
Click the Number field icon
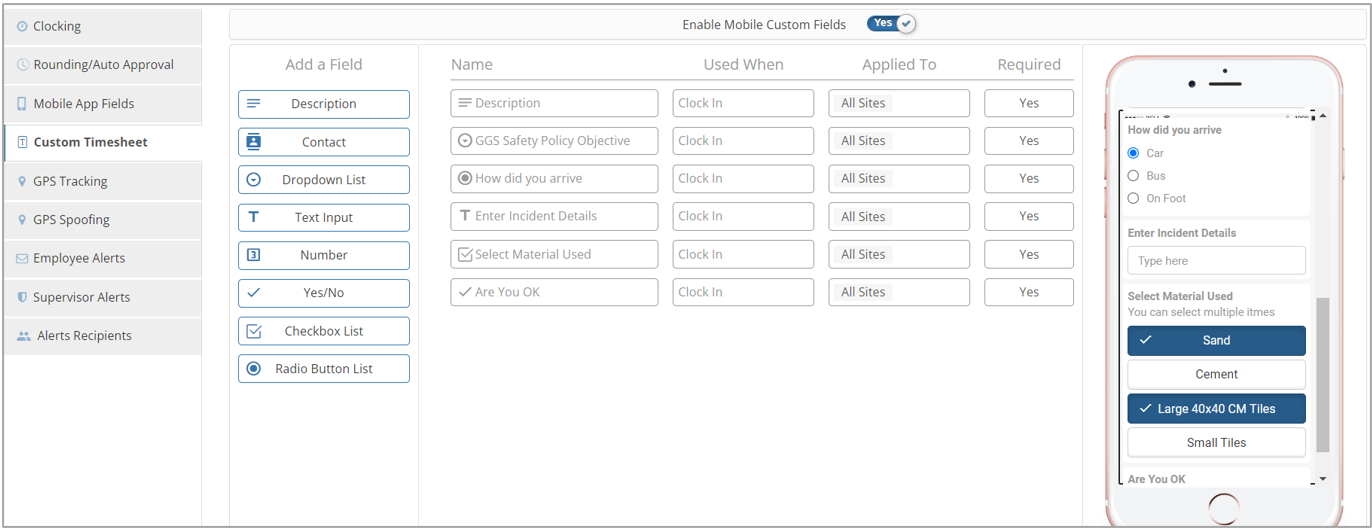(254, 255)
